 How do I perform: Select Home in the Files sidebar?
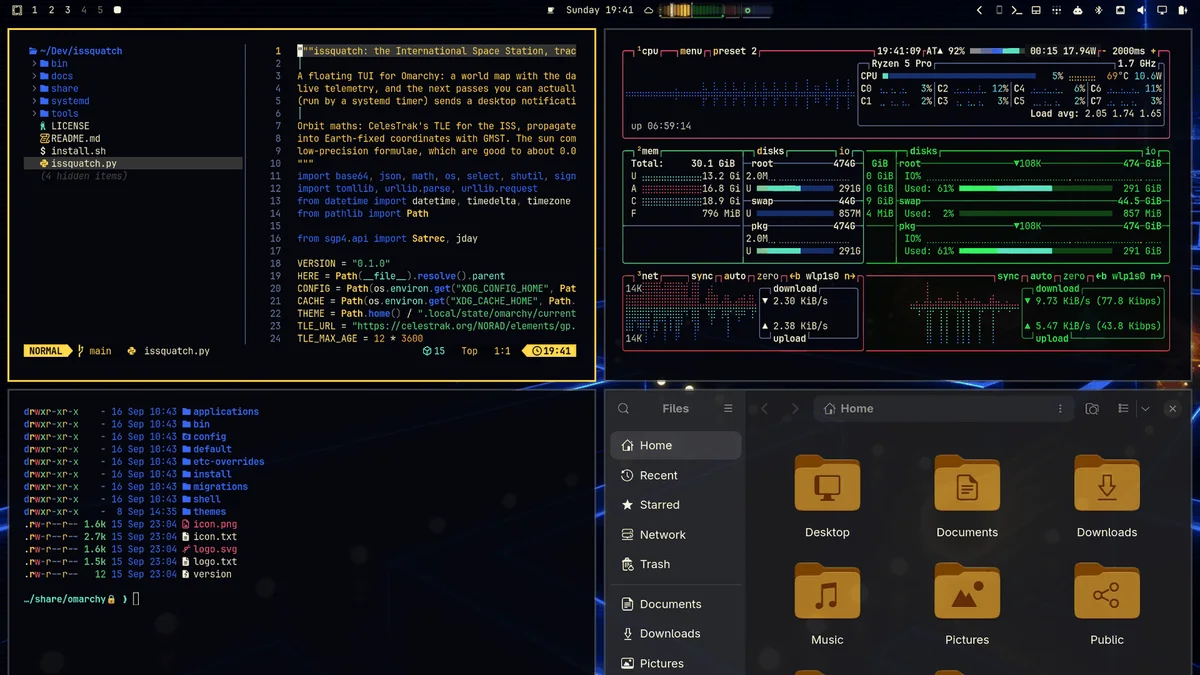coord(676,445)
